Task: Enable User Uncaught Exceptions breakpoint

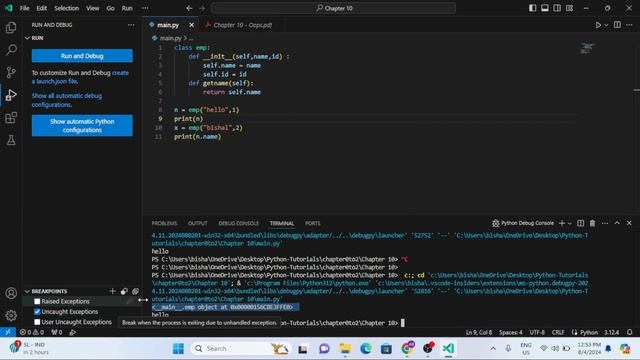Action: click(37, 322)
